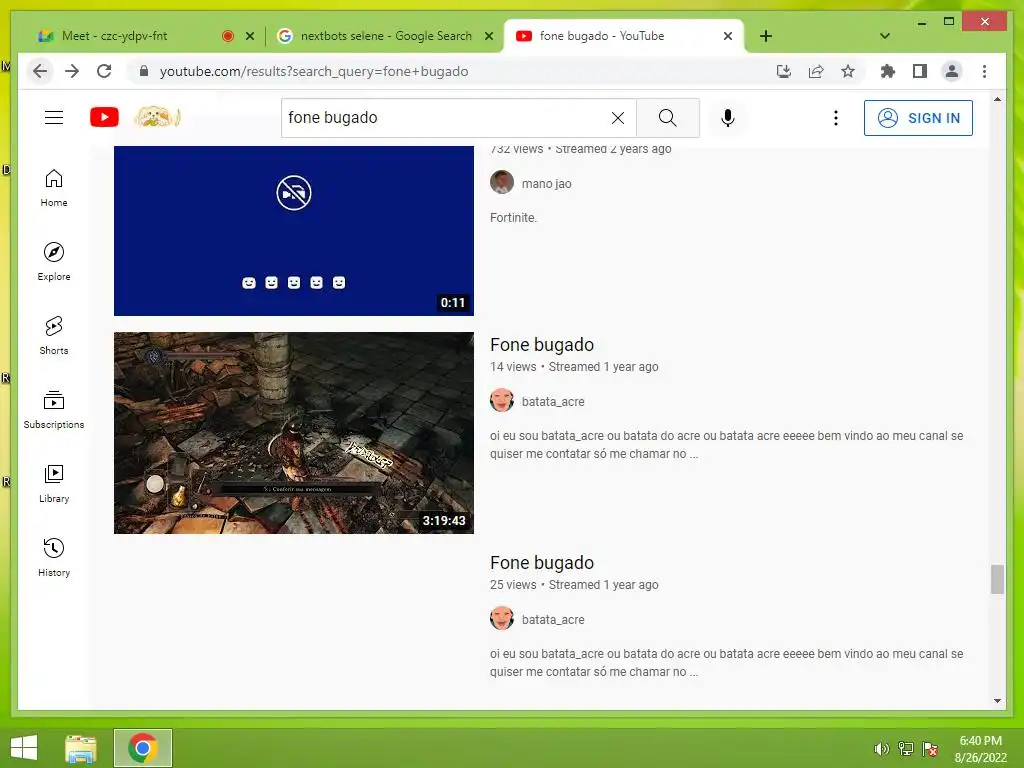This screenshot has height=768, width=1024.
Task: Open Library in the sidebar
Action: click(54, 483)
